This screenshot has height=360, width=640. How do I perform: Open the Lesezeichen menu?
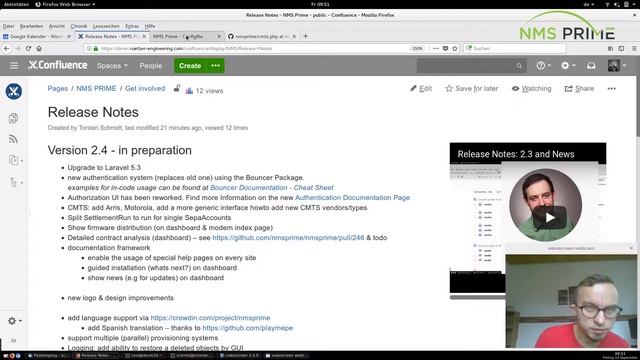click(106, 26)
